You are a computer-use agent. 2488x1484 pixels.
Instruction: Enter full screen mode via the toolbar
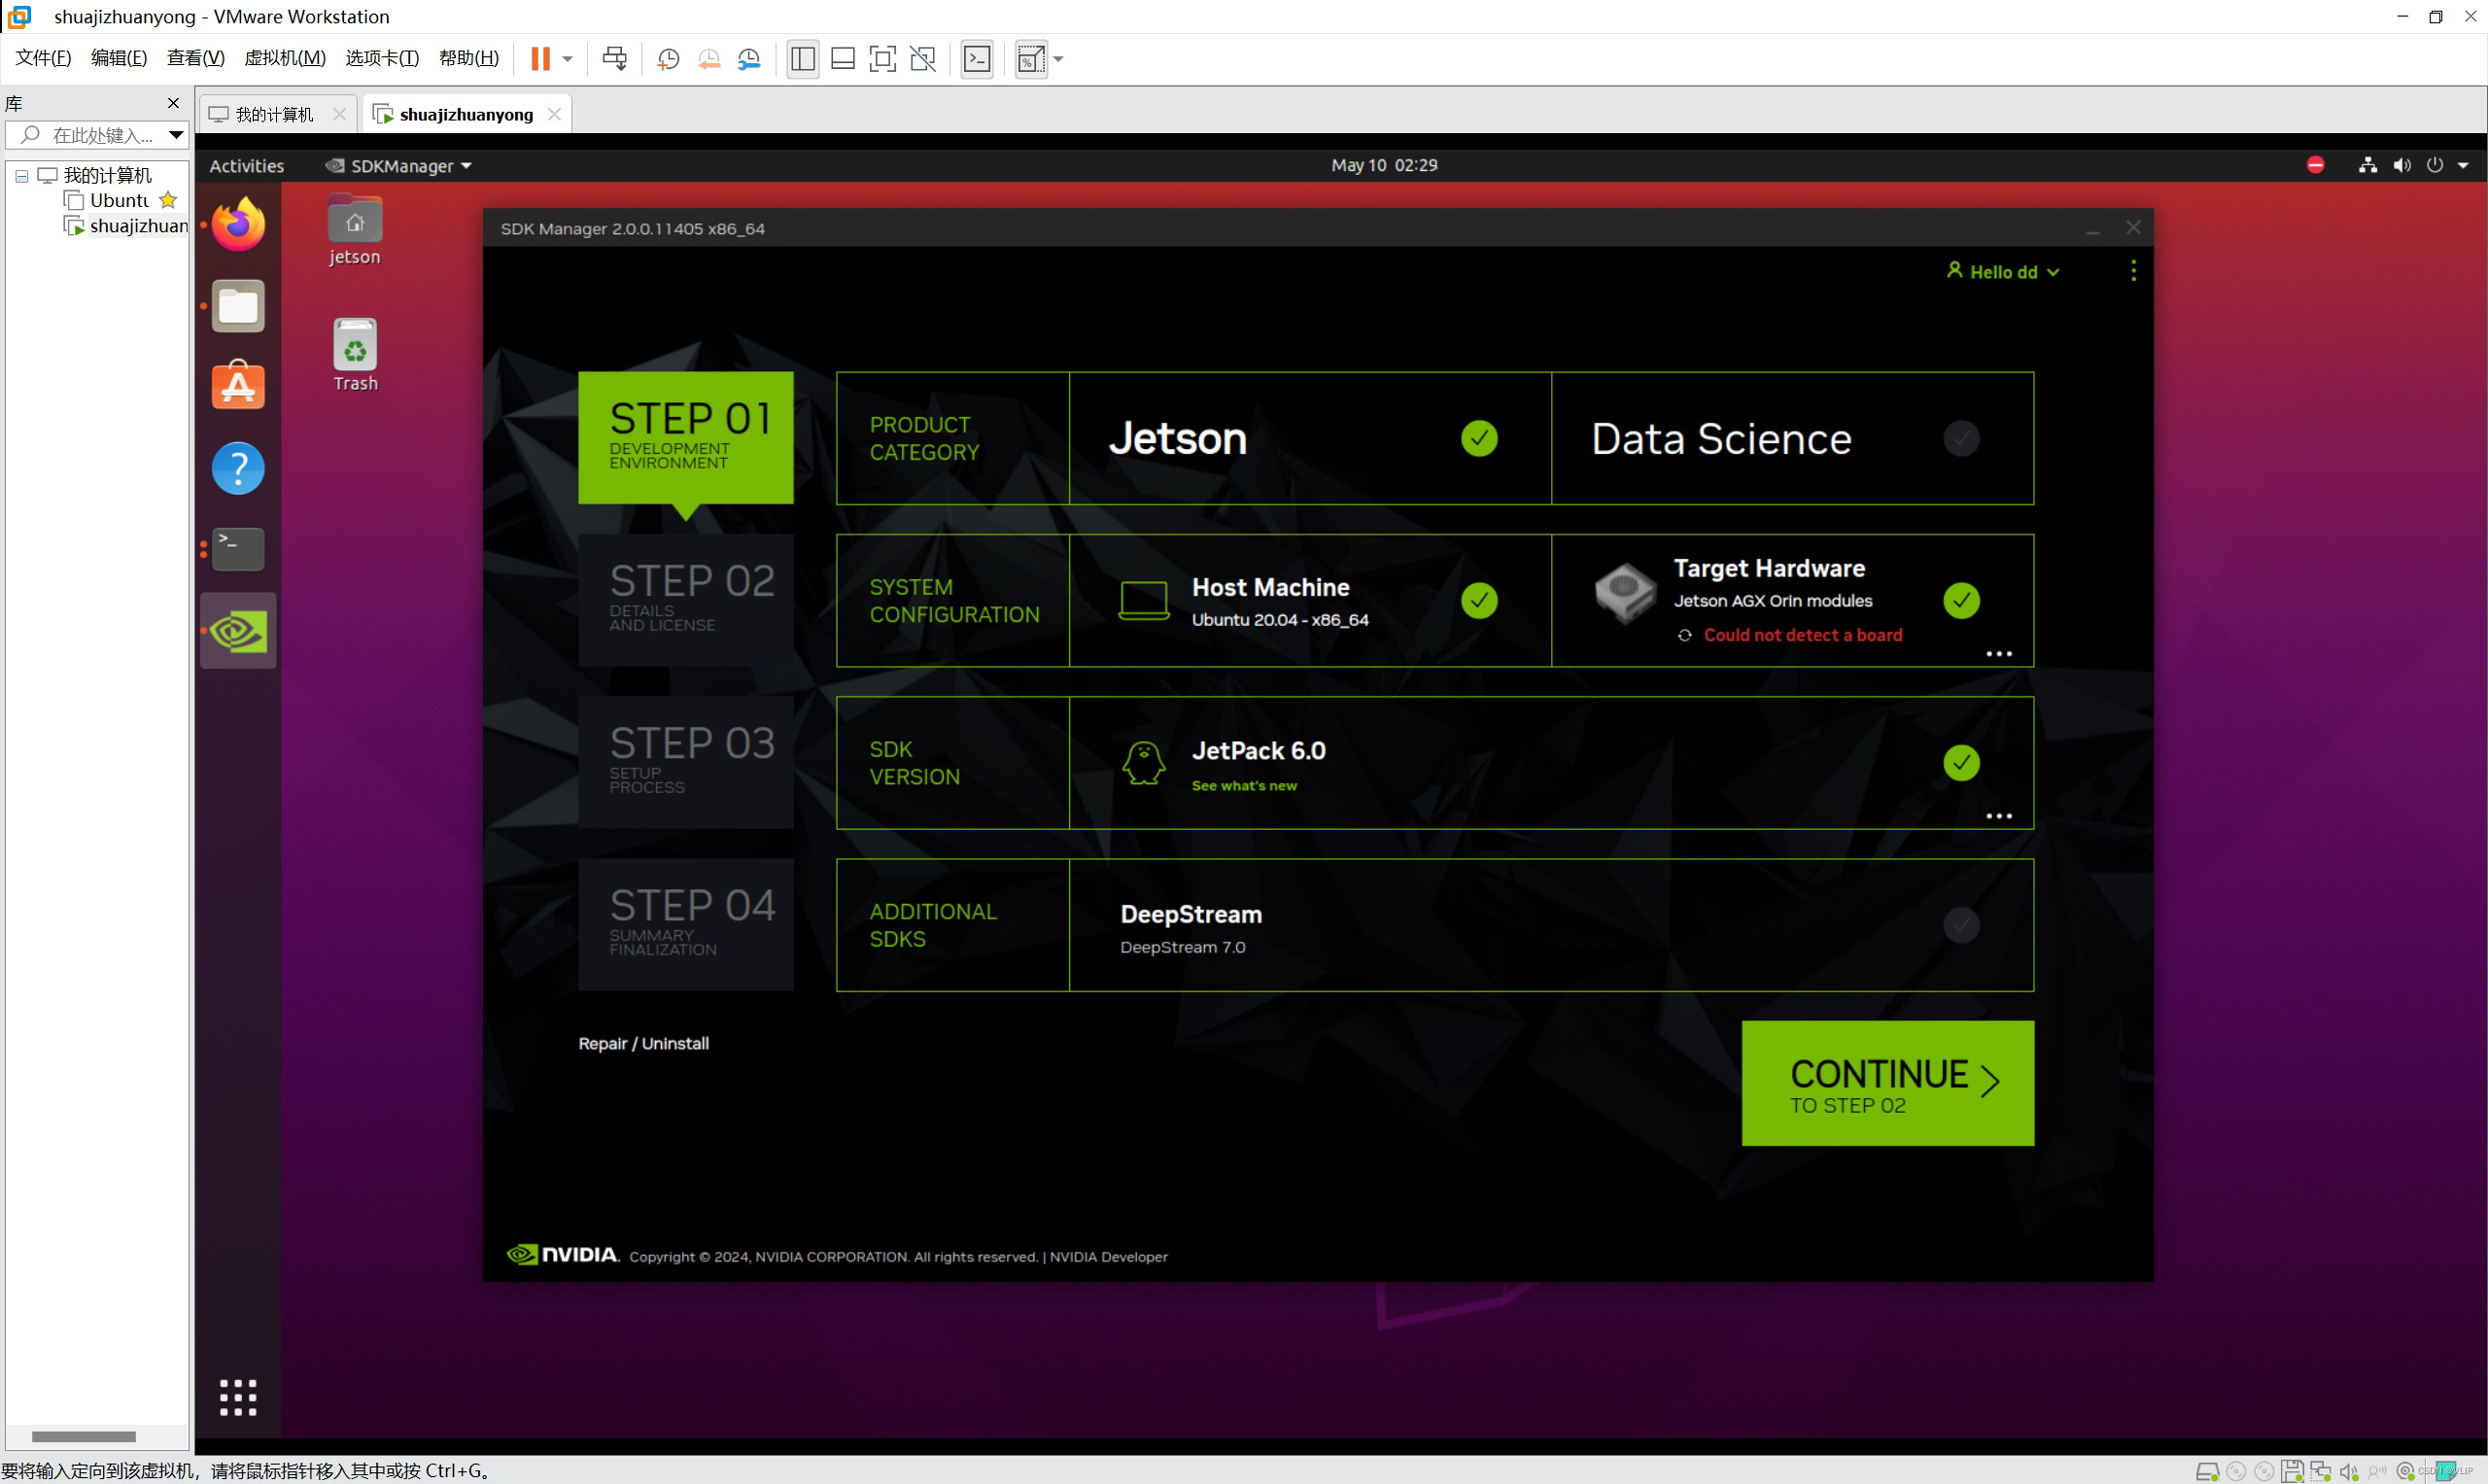tap(882, 58)
